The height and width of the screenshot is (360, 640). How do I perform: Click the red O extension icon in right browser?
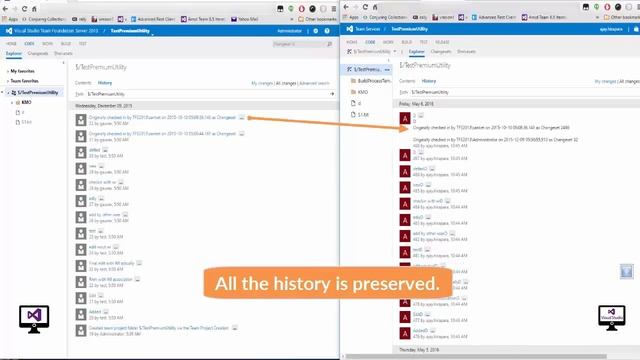tap(607, 7)
